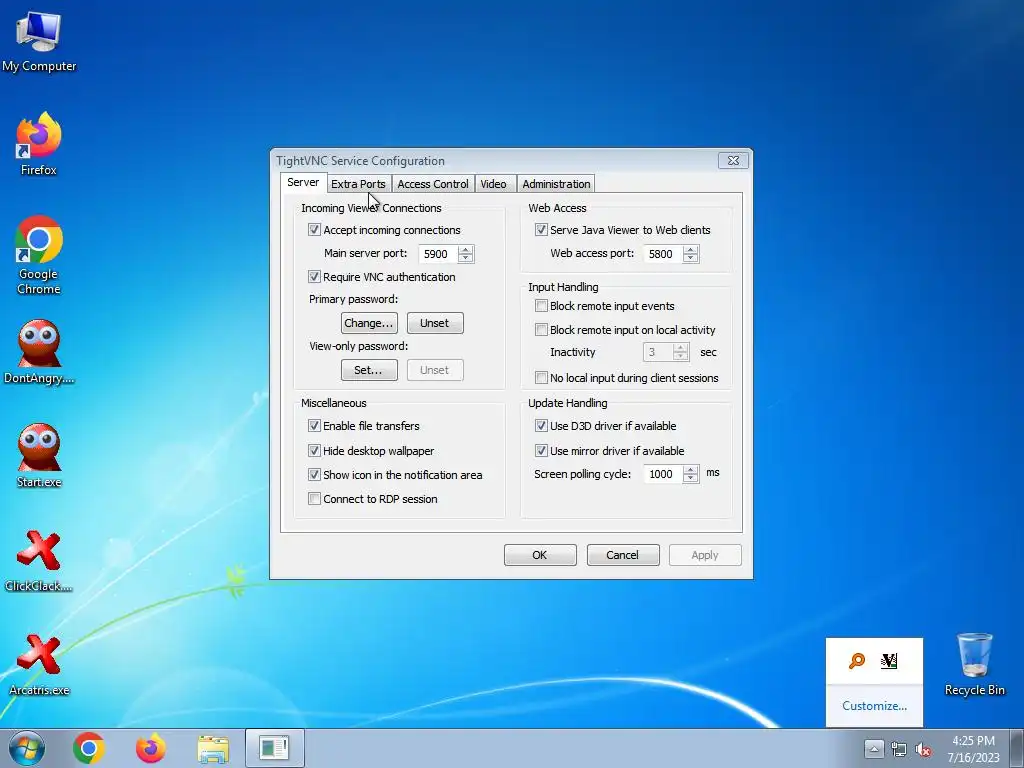Viewport: 1024px width, 768px height.
Task: Switch to the Administration tab
Action: [556, 184]
